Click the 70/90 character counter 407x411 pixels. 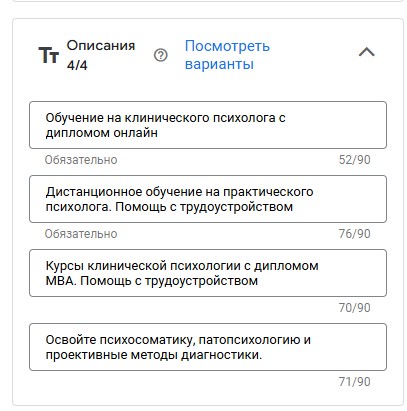click(x=355, y=308)
